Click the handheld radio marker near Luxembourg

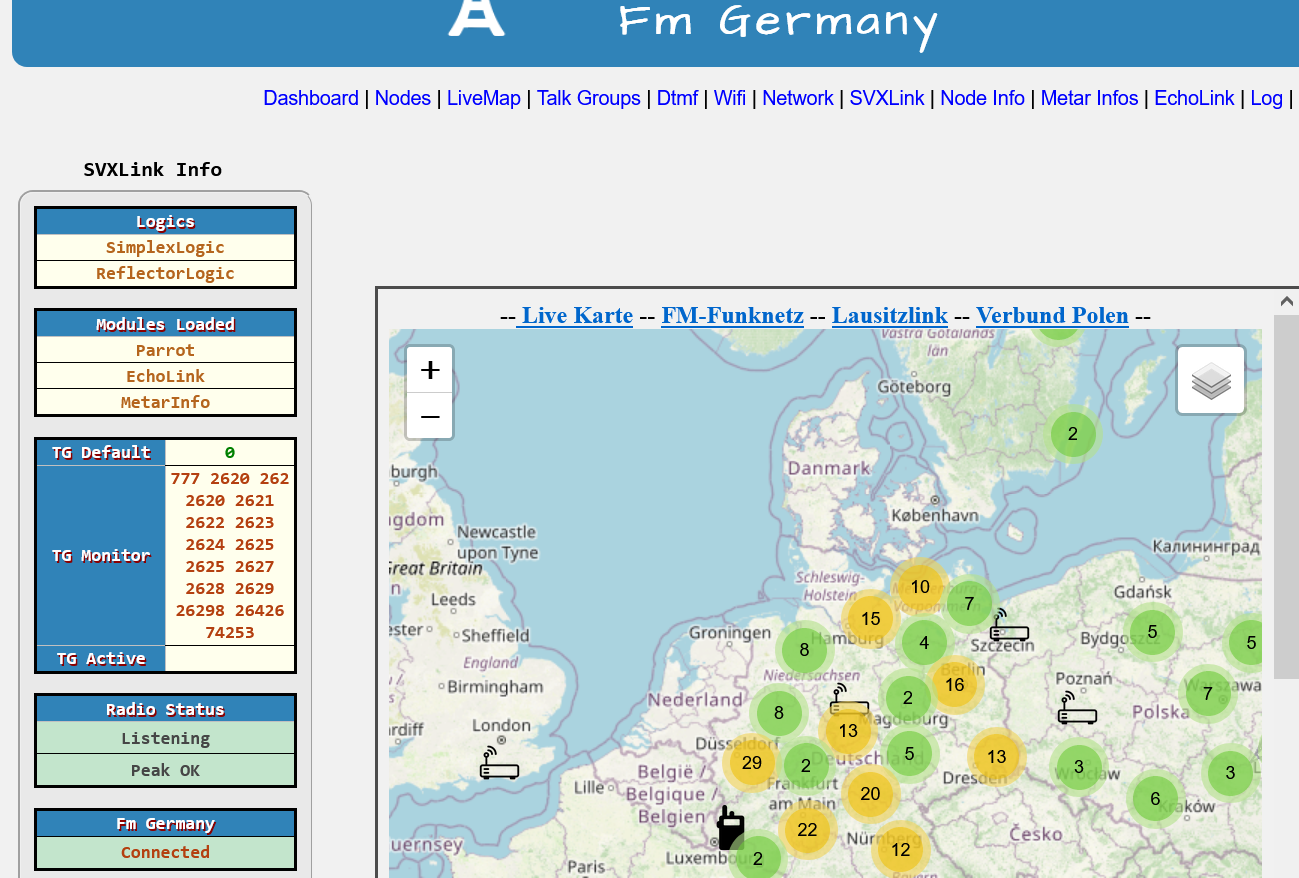731,827
